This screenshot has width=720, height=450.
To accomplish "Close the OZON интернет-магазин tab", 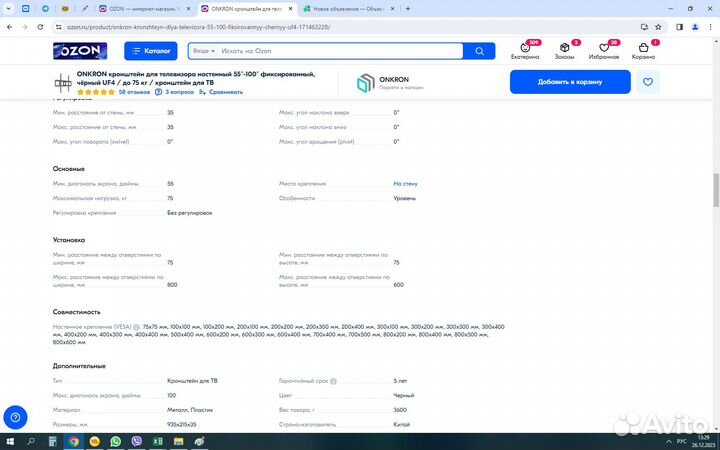I will coord(188,9).
